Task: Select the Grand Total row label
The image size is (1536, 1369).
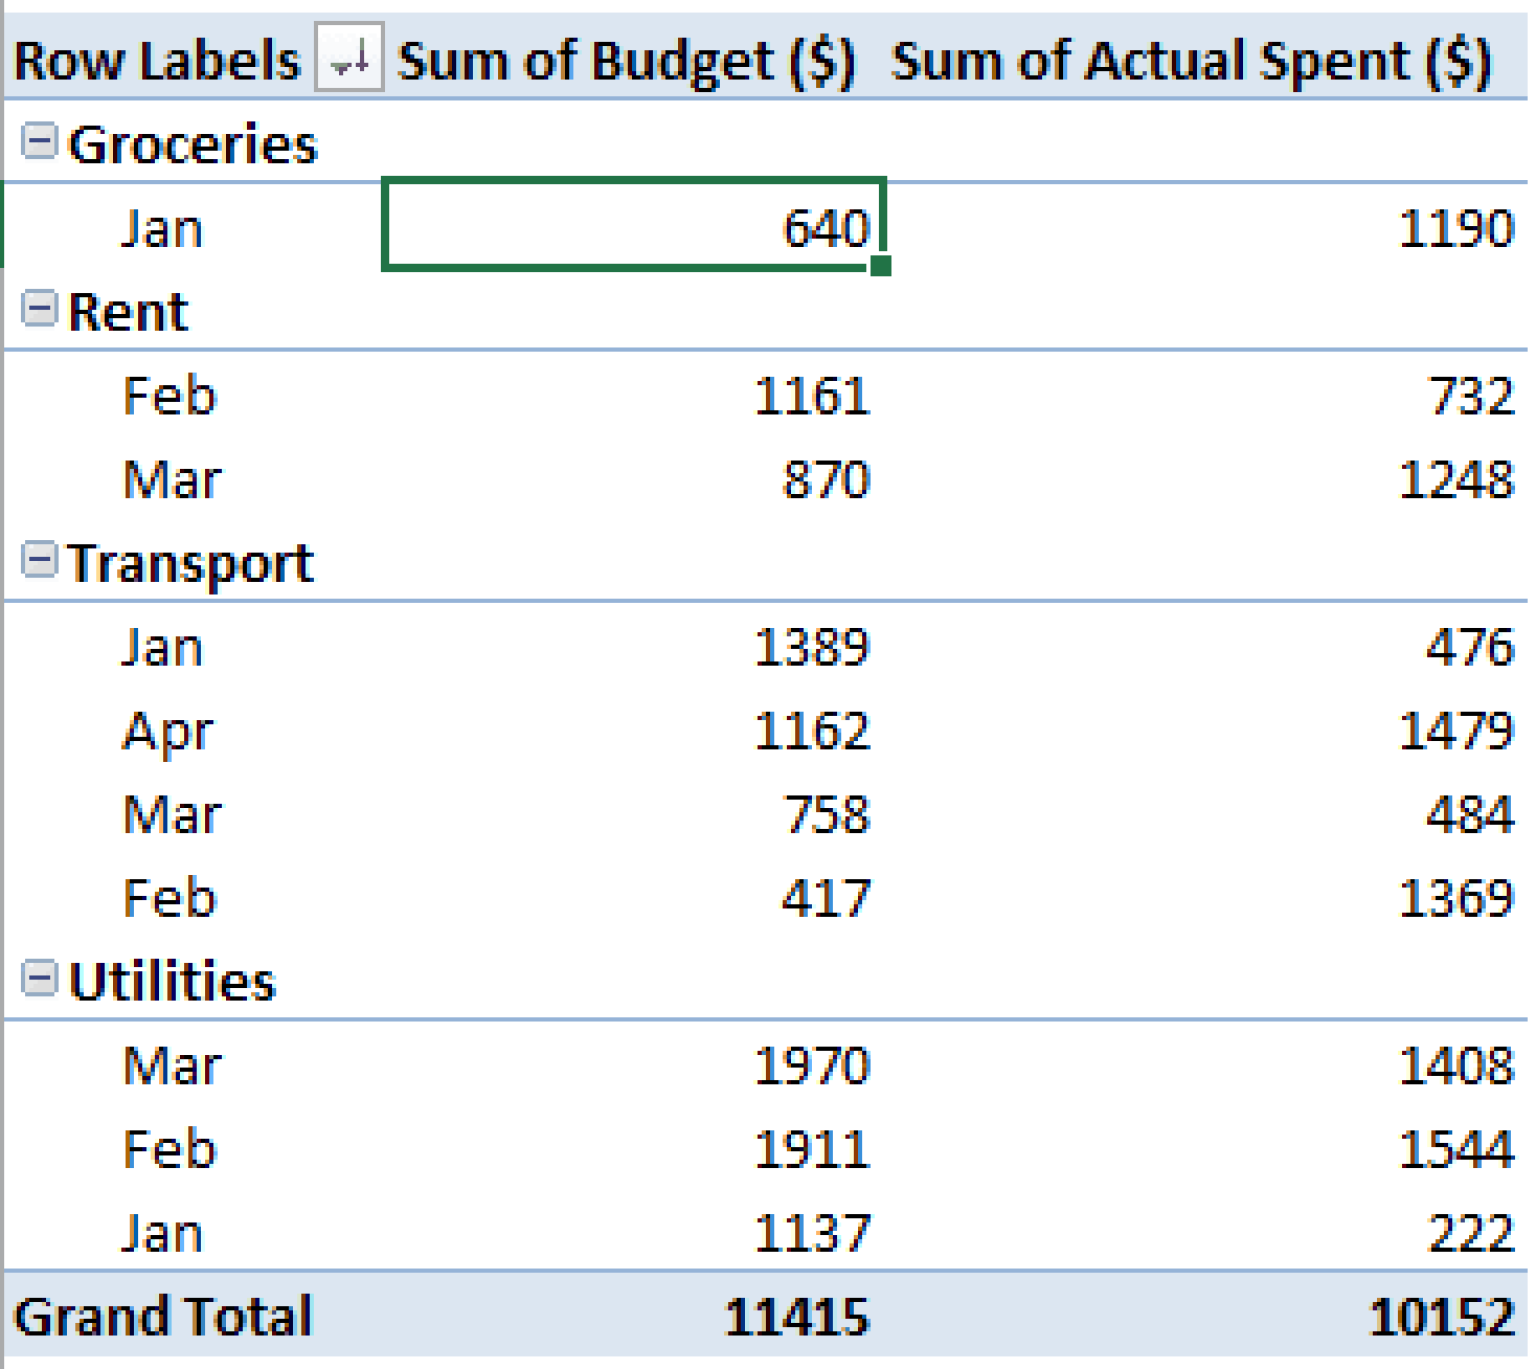Action: click(163, 1316)
